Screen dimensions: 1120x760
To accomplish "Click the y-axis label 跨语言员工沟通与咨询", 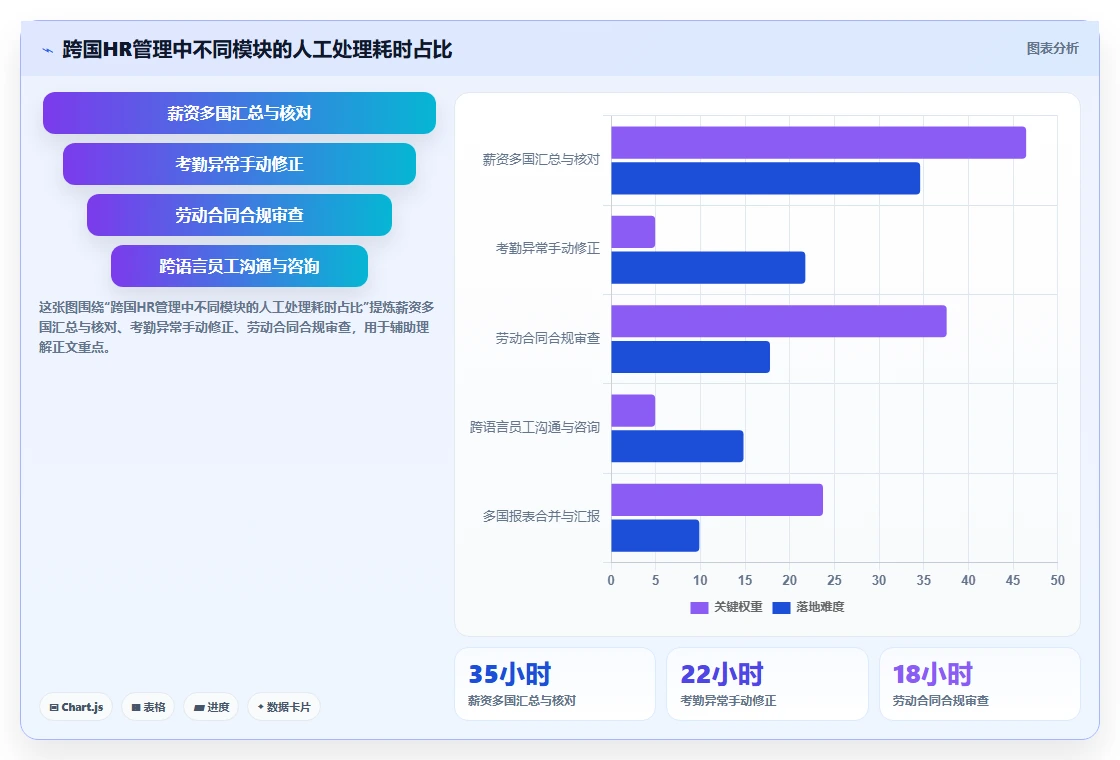I will point(534,427).
